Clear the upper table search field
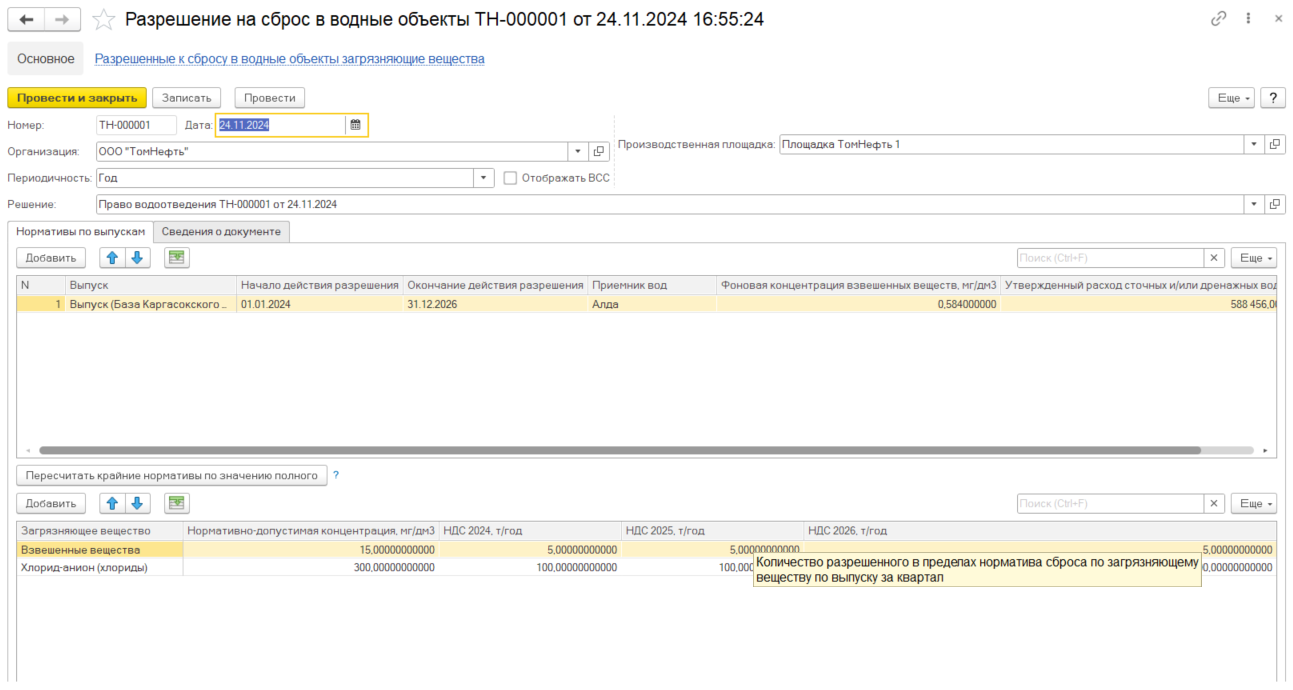This screenshot has height=690, width=1293. point(1214,258)
